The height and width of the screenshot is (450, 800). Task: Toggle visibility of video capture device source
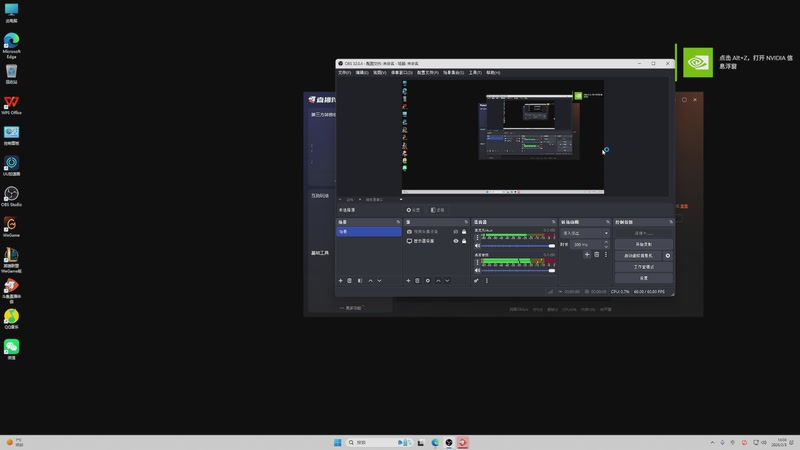tap(456, 232)
